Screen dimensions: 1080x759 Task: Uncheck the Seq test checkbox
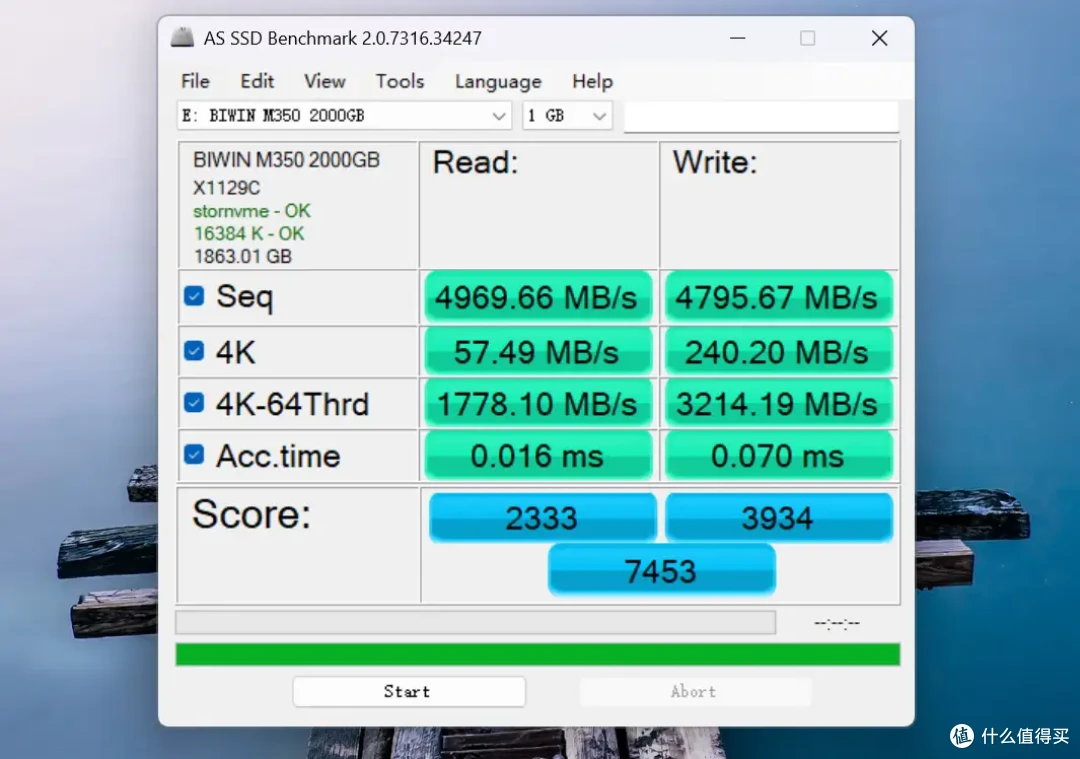click(x=194, y=296)
